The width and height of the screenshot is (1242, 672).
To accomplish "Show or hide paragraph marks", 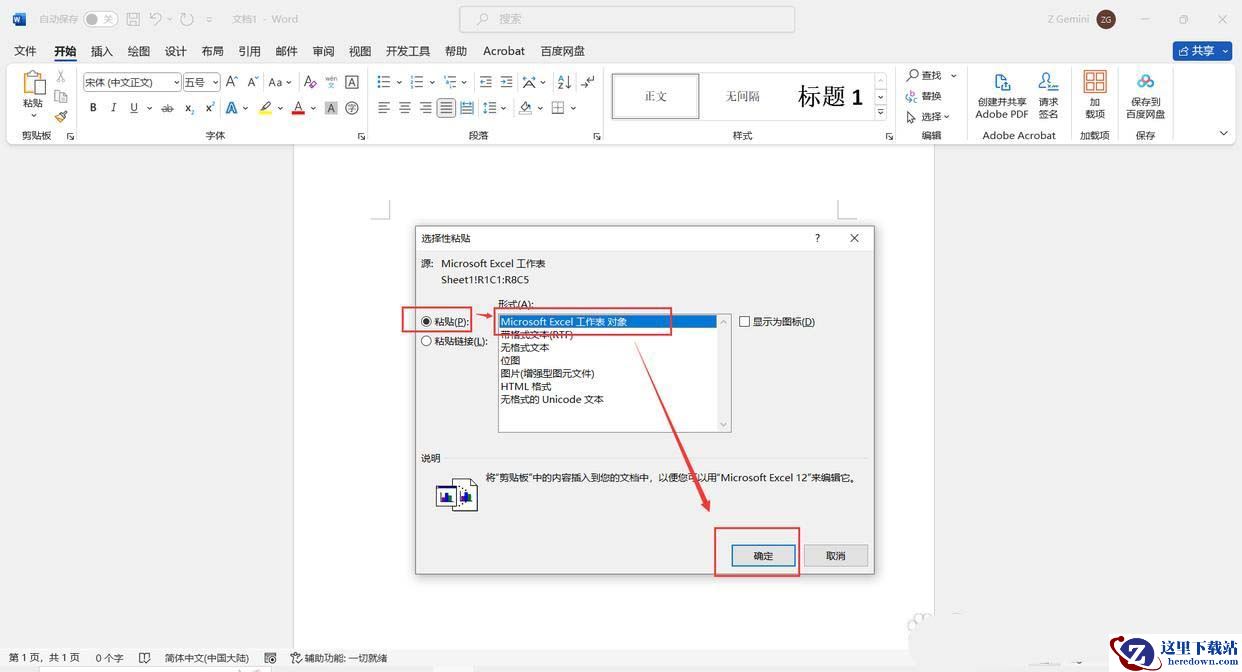I will pyautogui.click(x=588, y=82).
